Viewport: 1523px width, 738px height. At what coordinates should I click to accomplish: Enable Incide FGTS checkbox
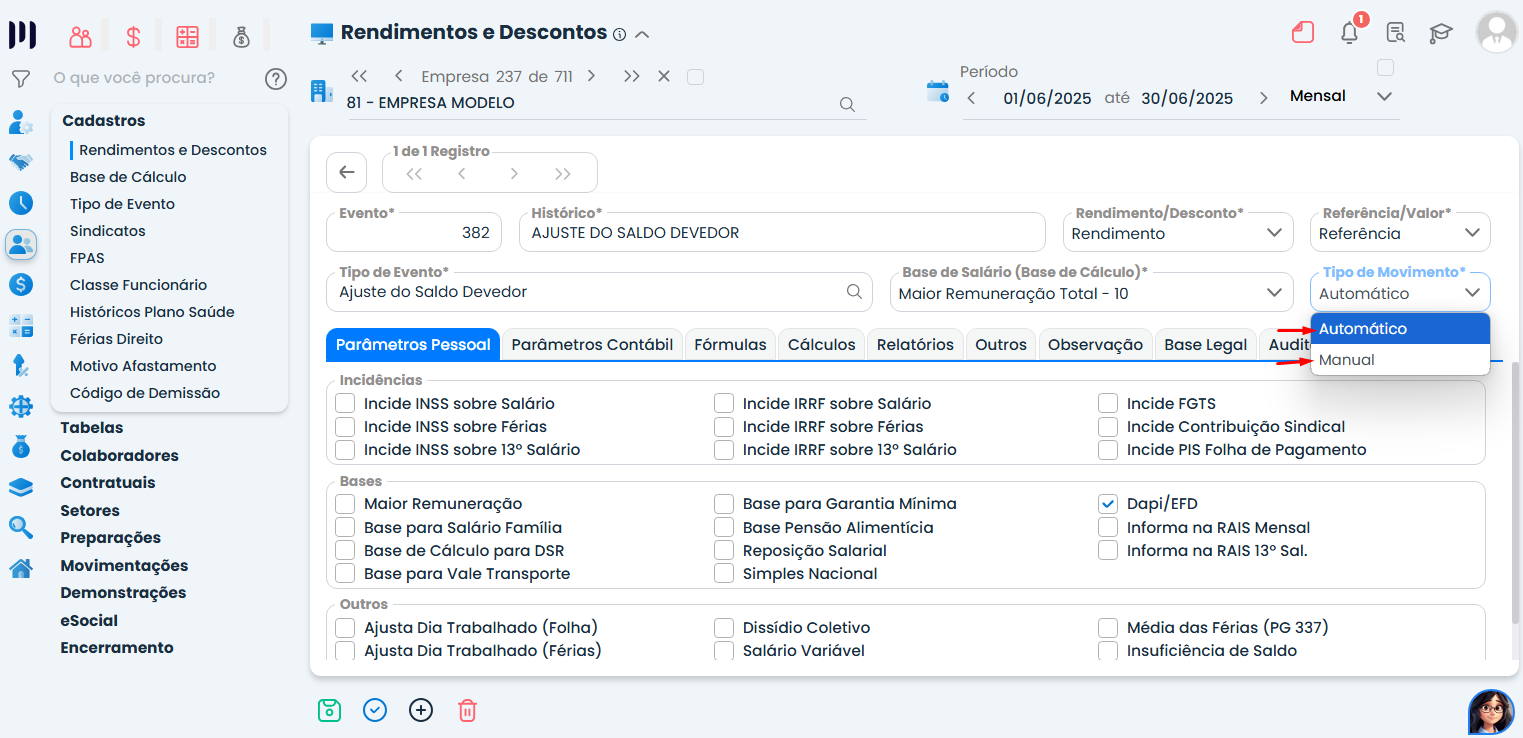(x=1108, y=404)
